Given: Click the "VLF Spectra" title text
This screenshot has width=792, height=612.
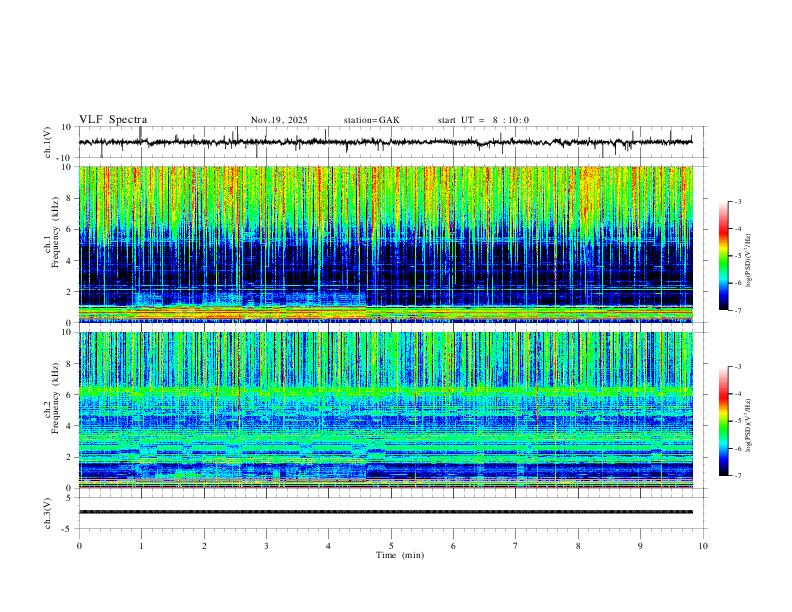Looking at the screenshot, I should [113, 120].
